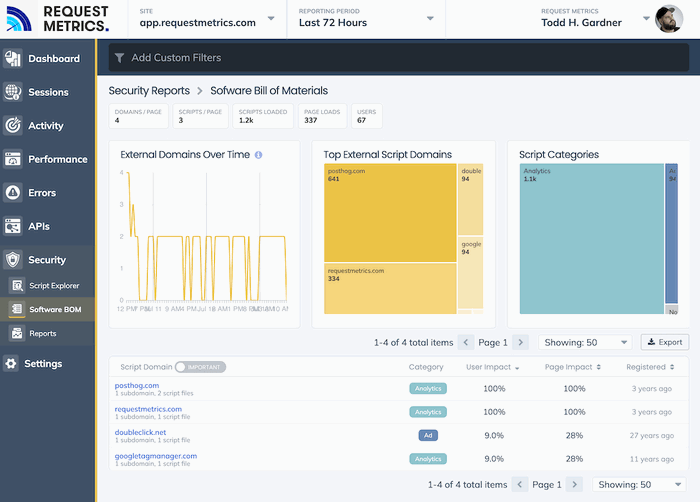The image size is (700, 502).
Task: Click the Performance gauge icon
Action: pyautogui.click(x=13, y=159)
